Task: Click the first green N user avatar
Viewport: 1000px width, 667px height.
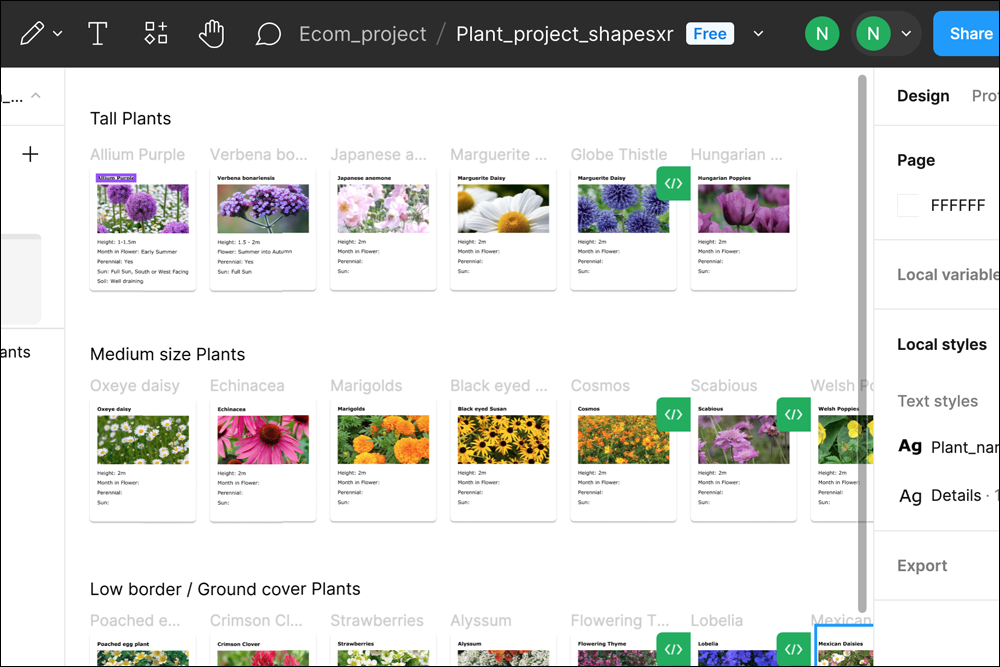Action: click(x=822, y=34)
